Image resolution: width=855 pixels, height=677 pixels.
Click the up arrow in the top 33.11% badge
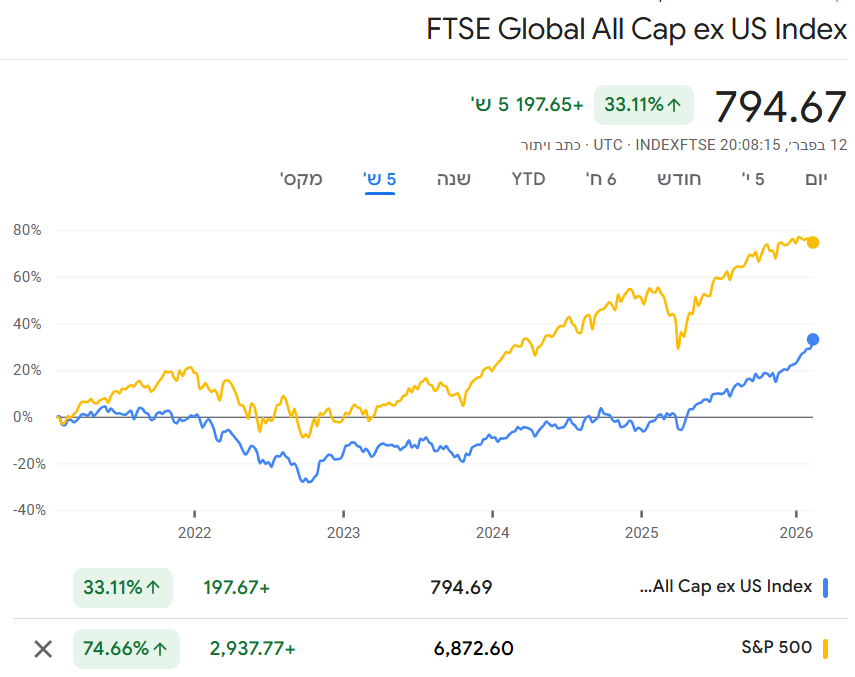click(675, 105)
